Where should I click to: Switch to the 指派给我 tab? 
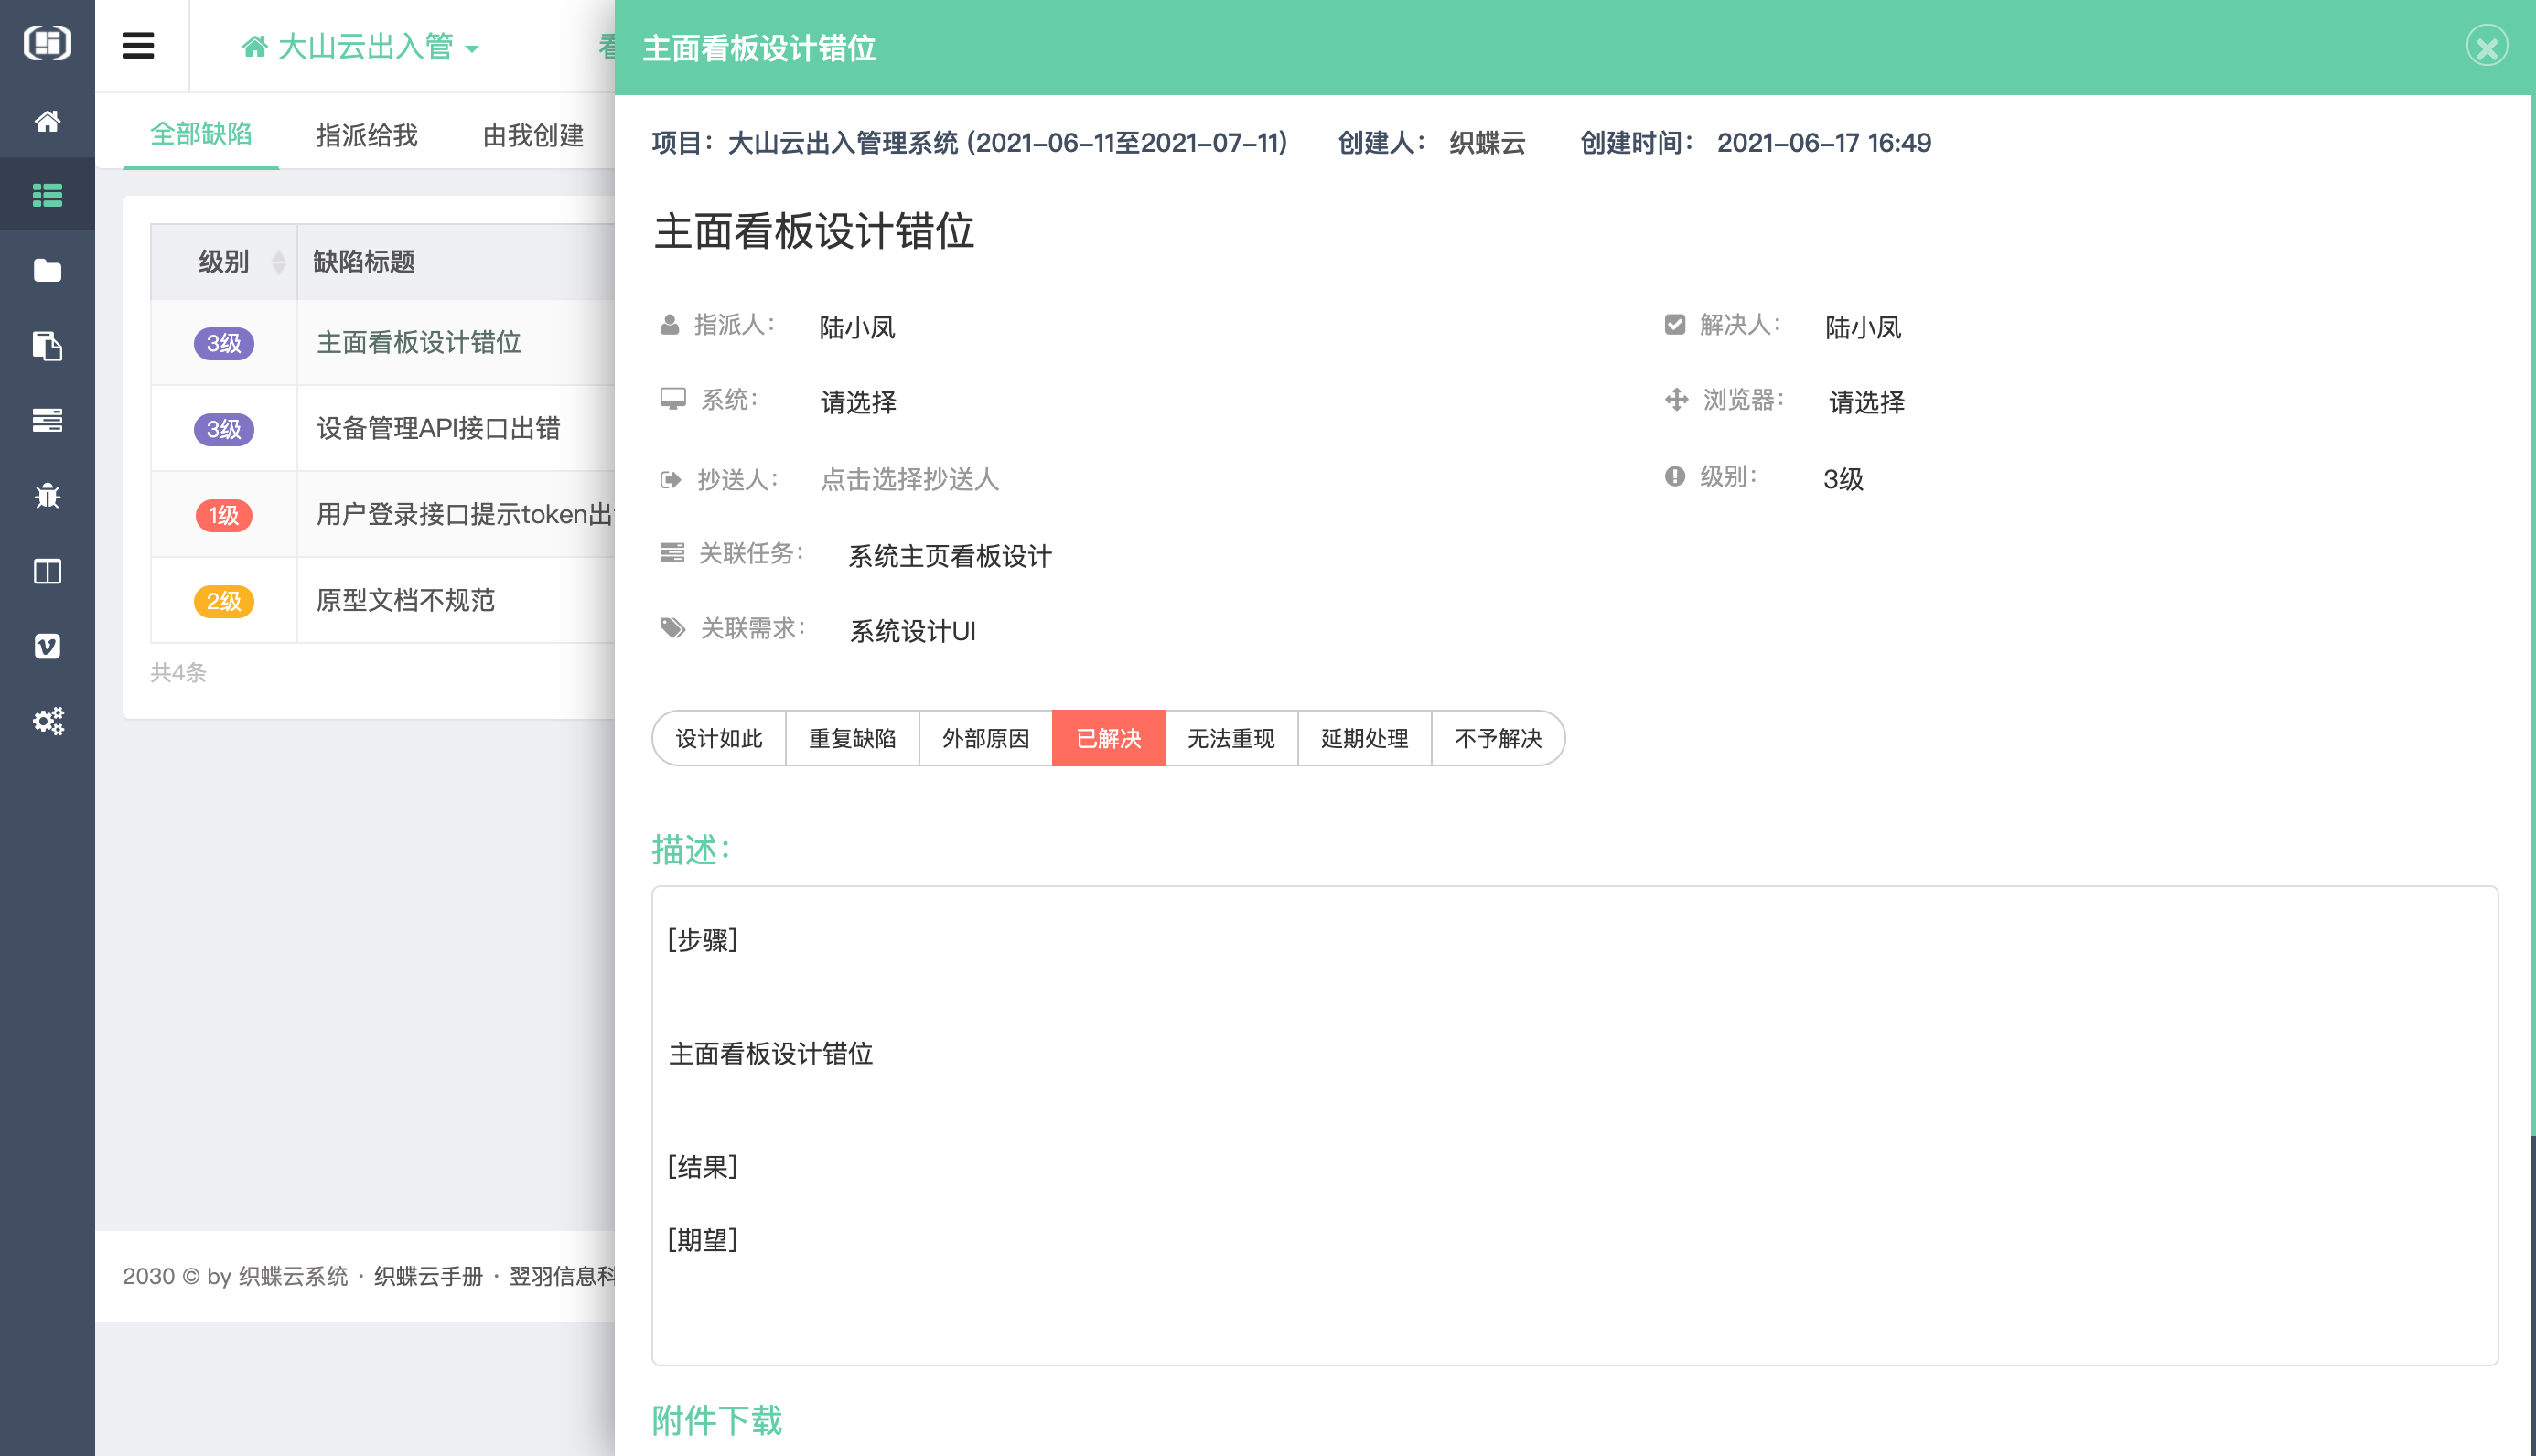point(366,135)
